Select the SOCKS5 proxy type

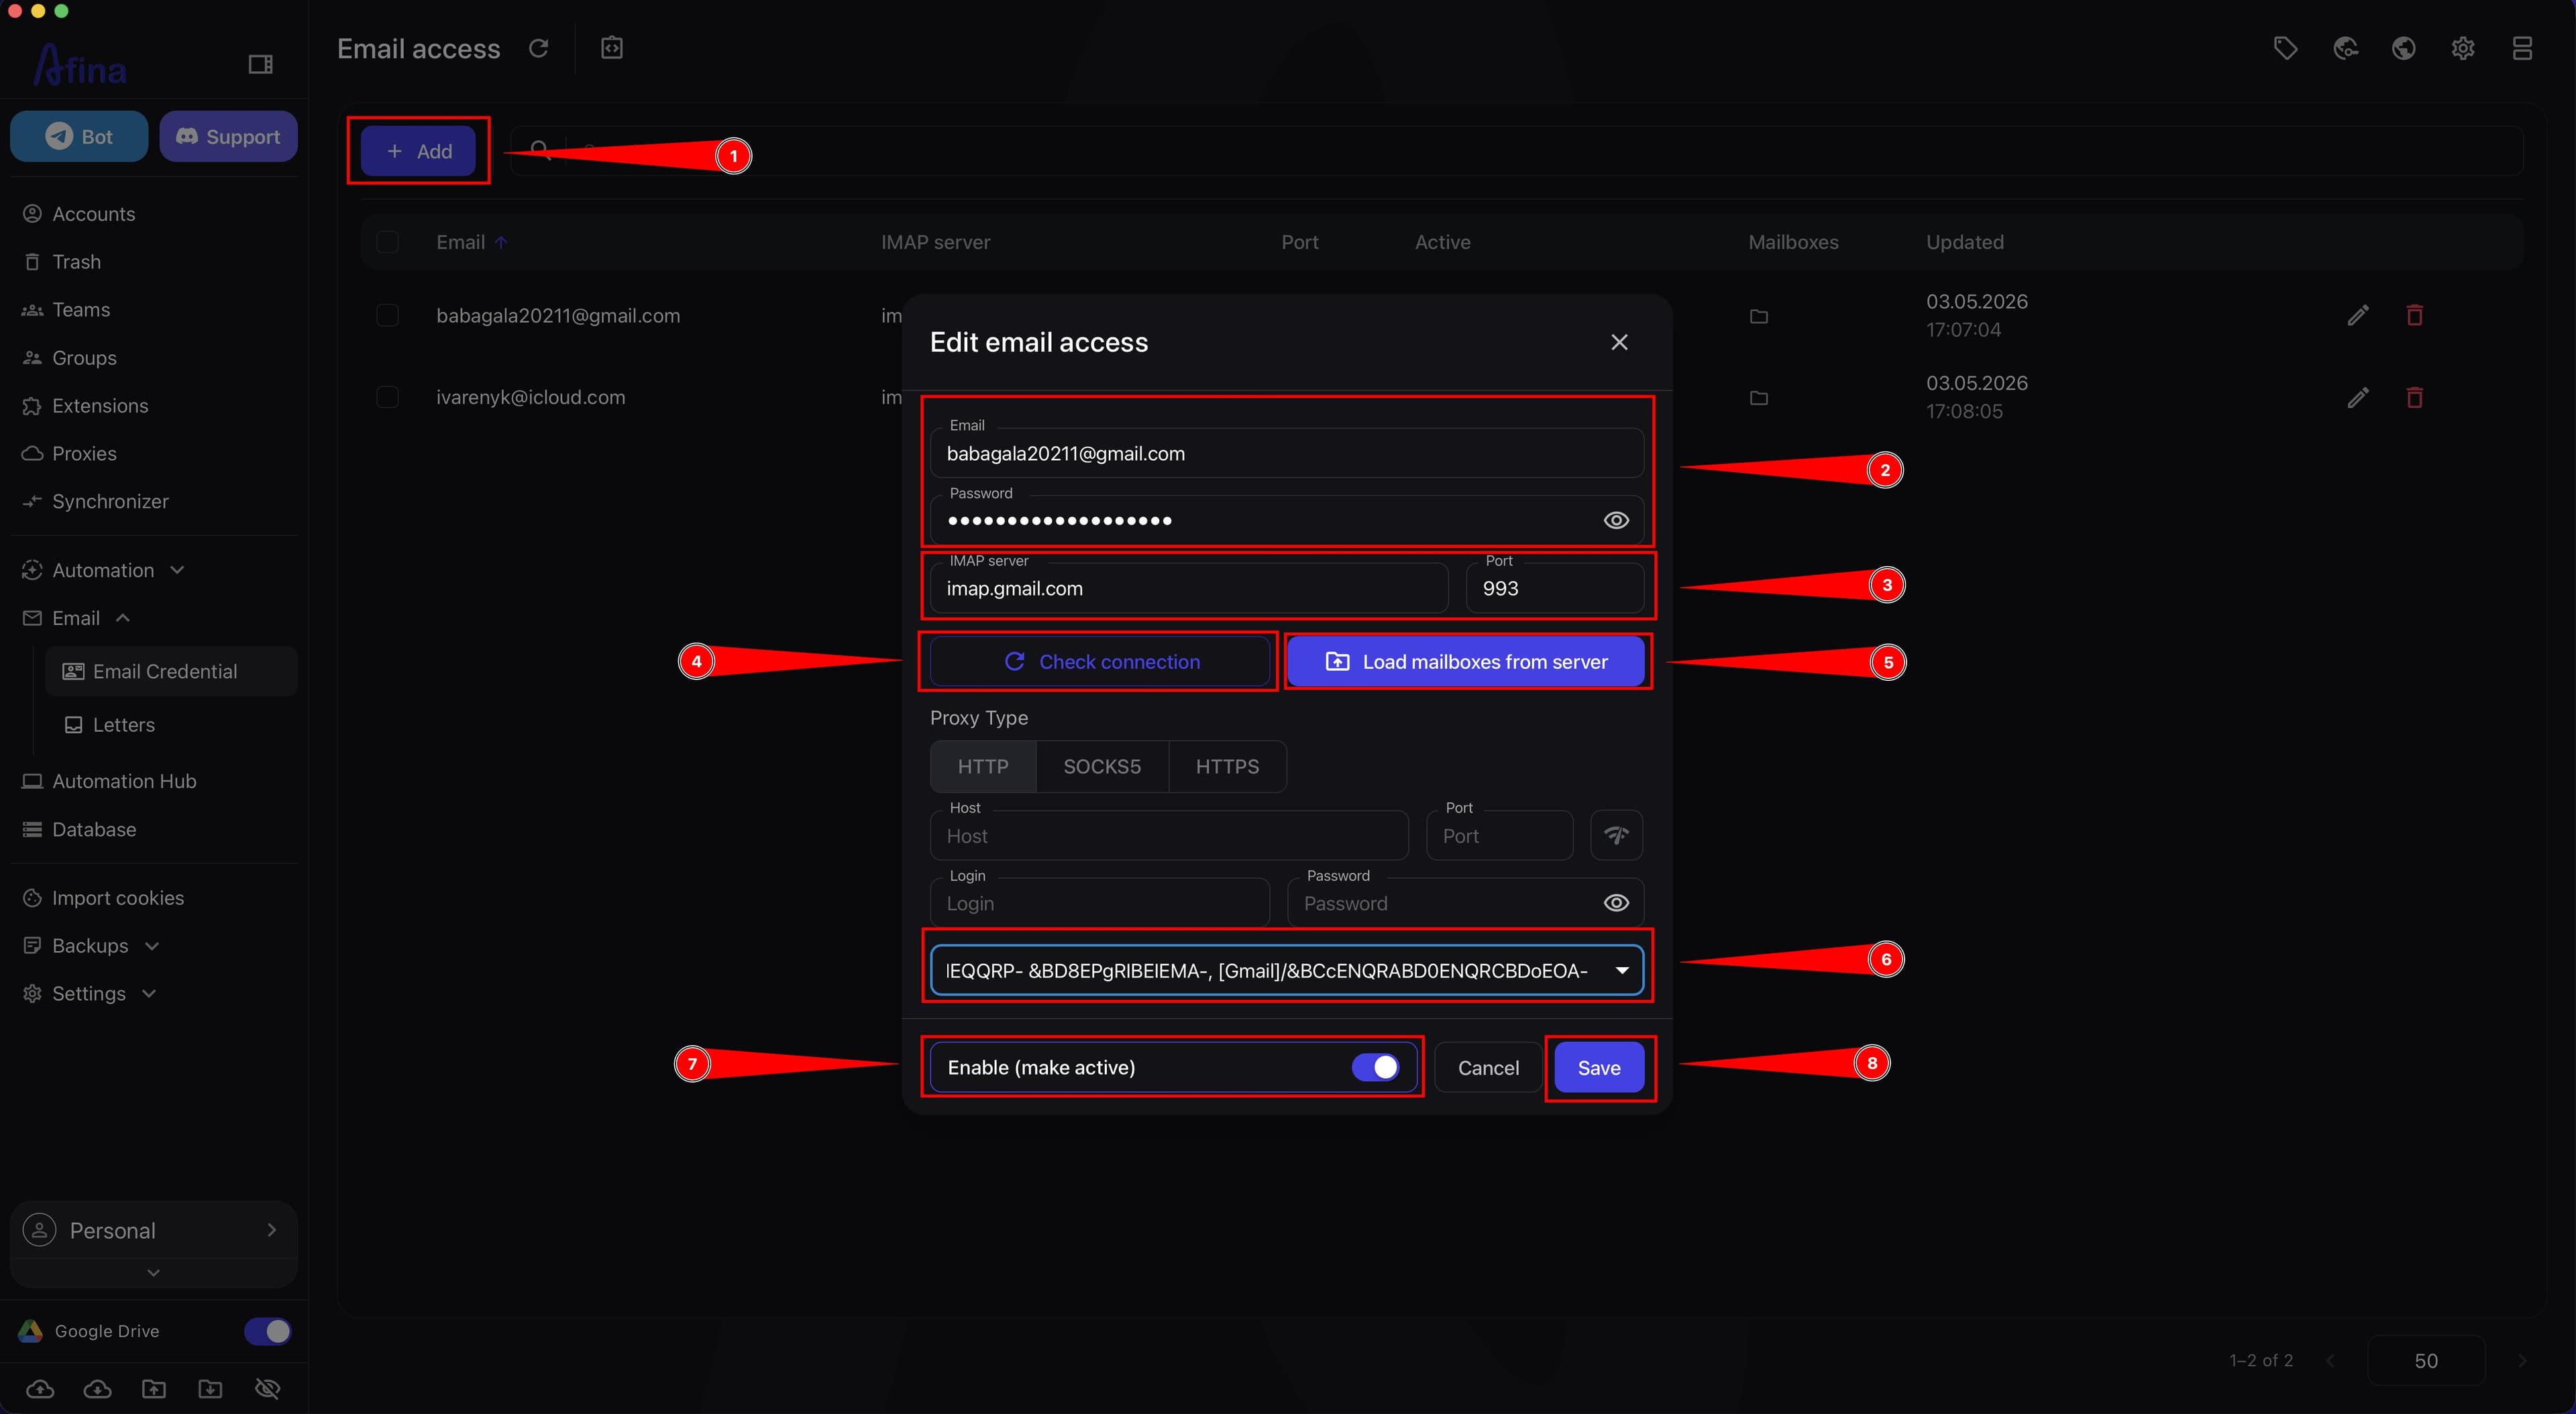click(x=1102, y=766)
